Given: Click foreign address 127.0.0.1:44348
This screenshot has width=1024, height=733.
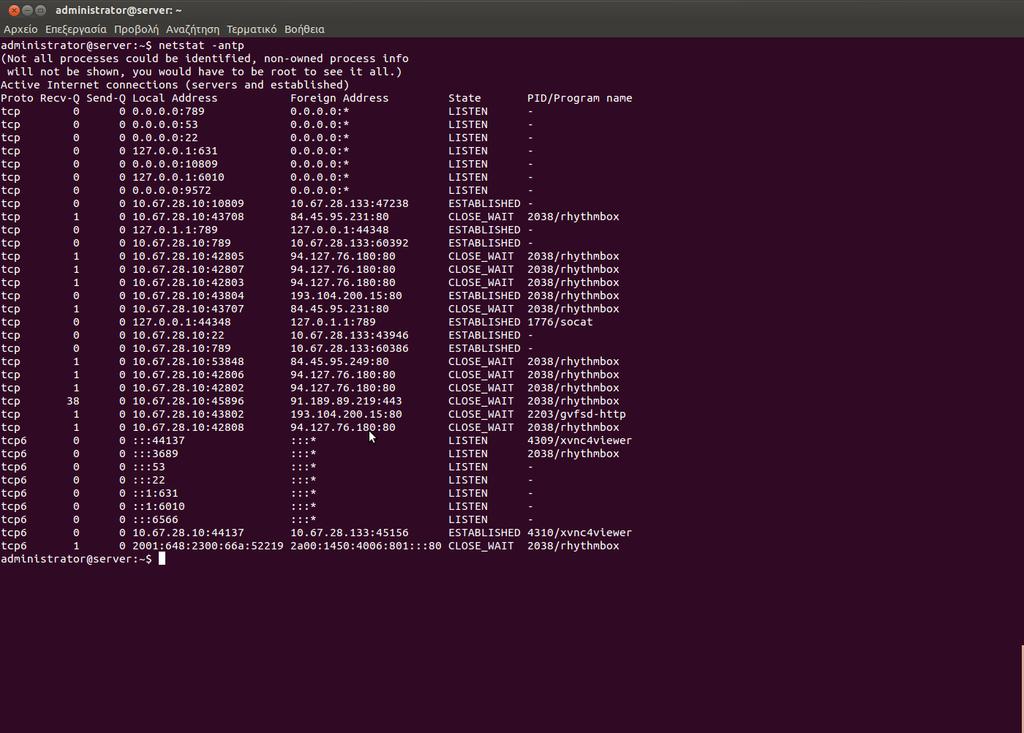Looking at the screenshot, I should 339,230.
